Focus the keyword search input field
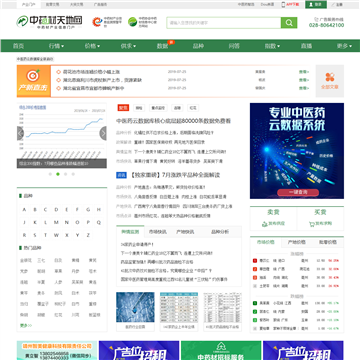The width and height of the screenshot is (360, 360). click(x=224, y=23)
